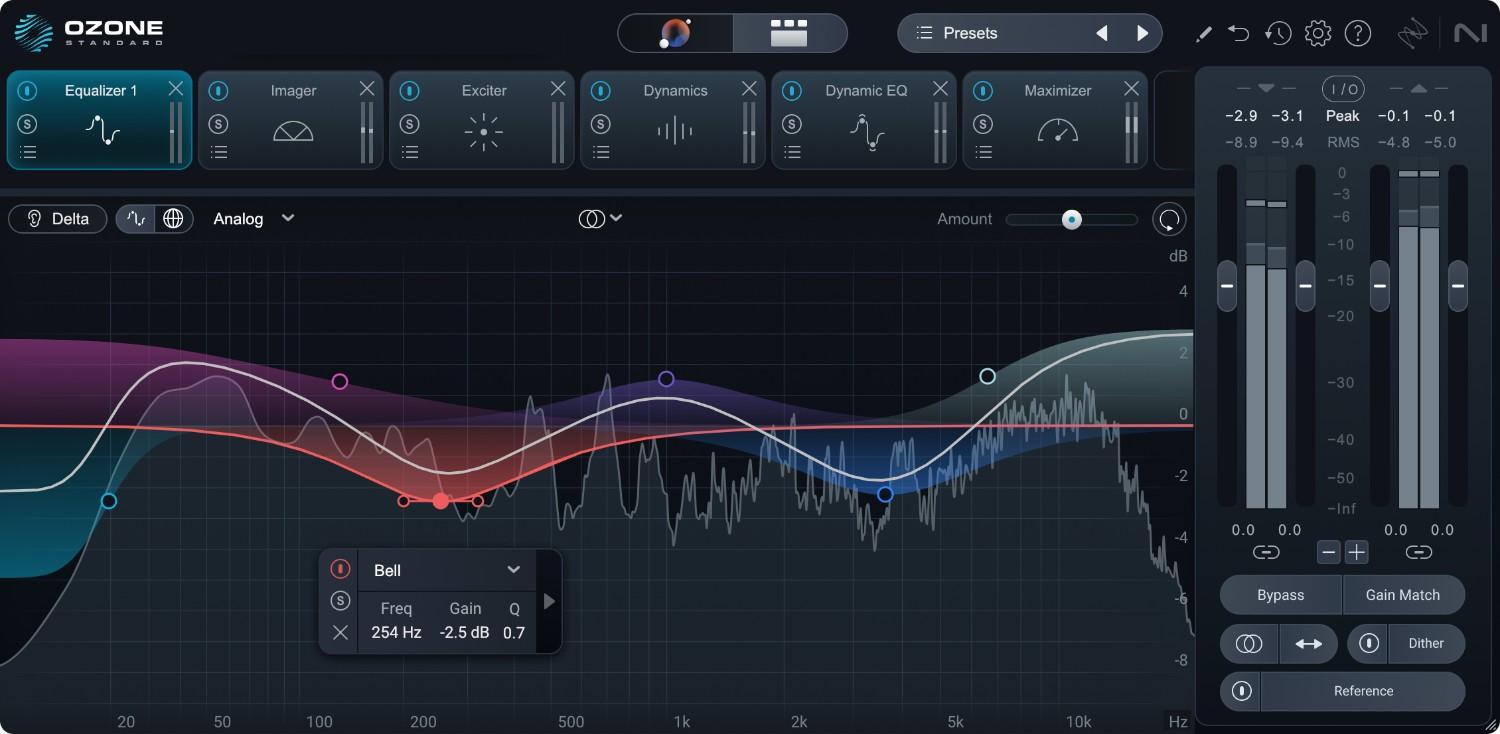The image size is (1500, 734).
Task: Open the Analog EQ mode dropdown
Action: [x=252, y=218]
